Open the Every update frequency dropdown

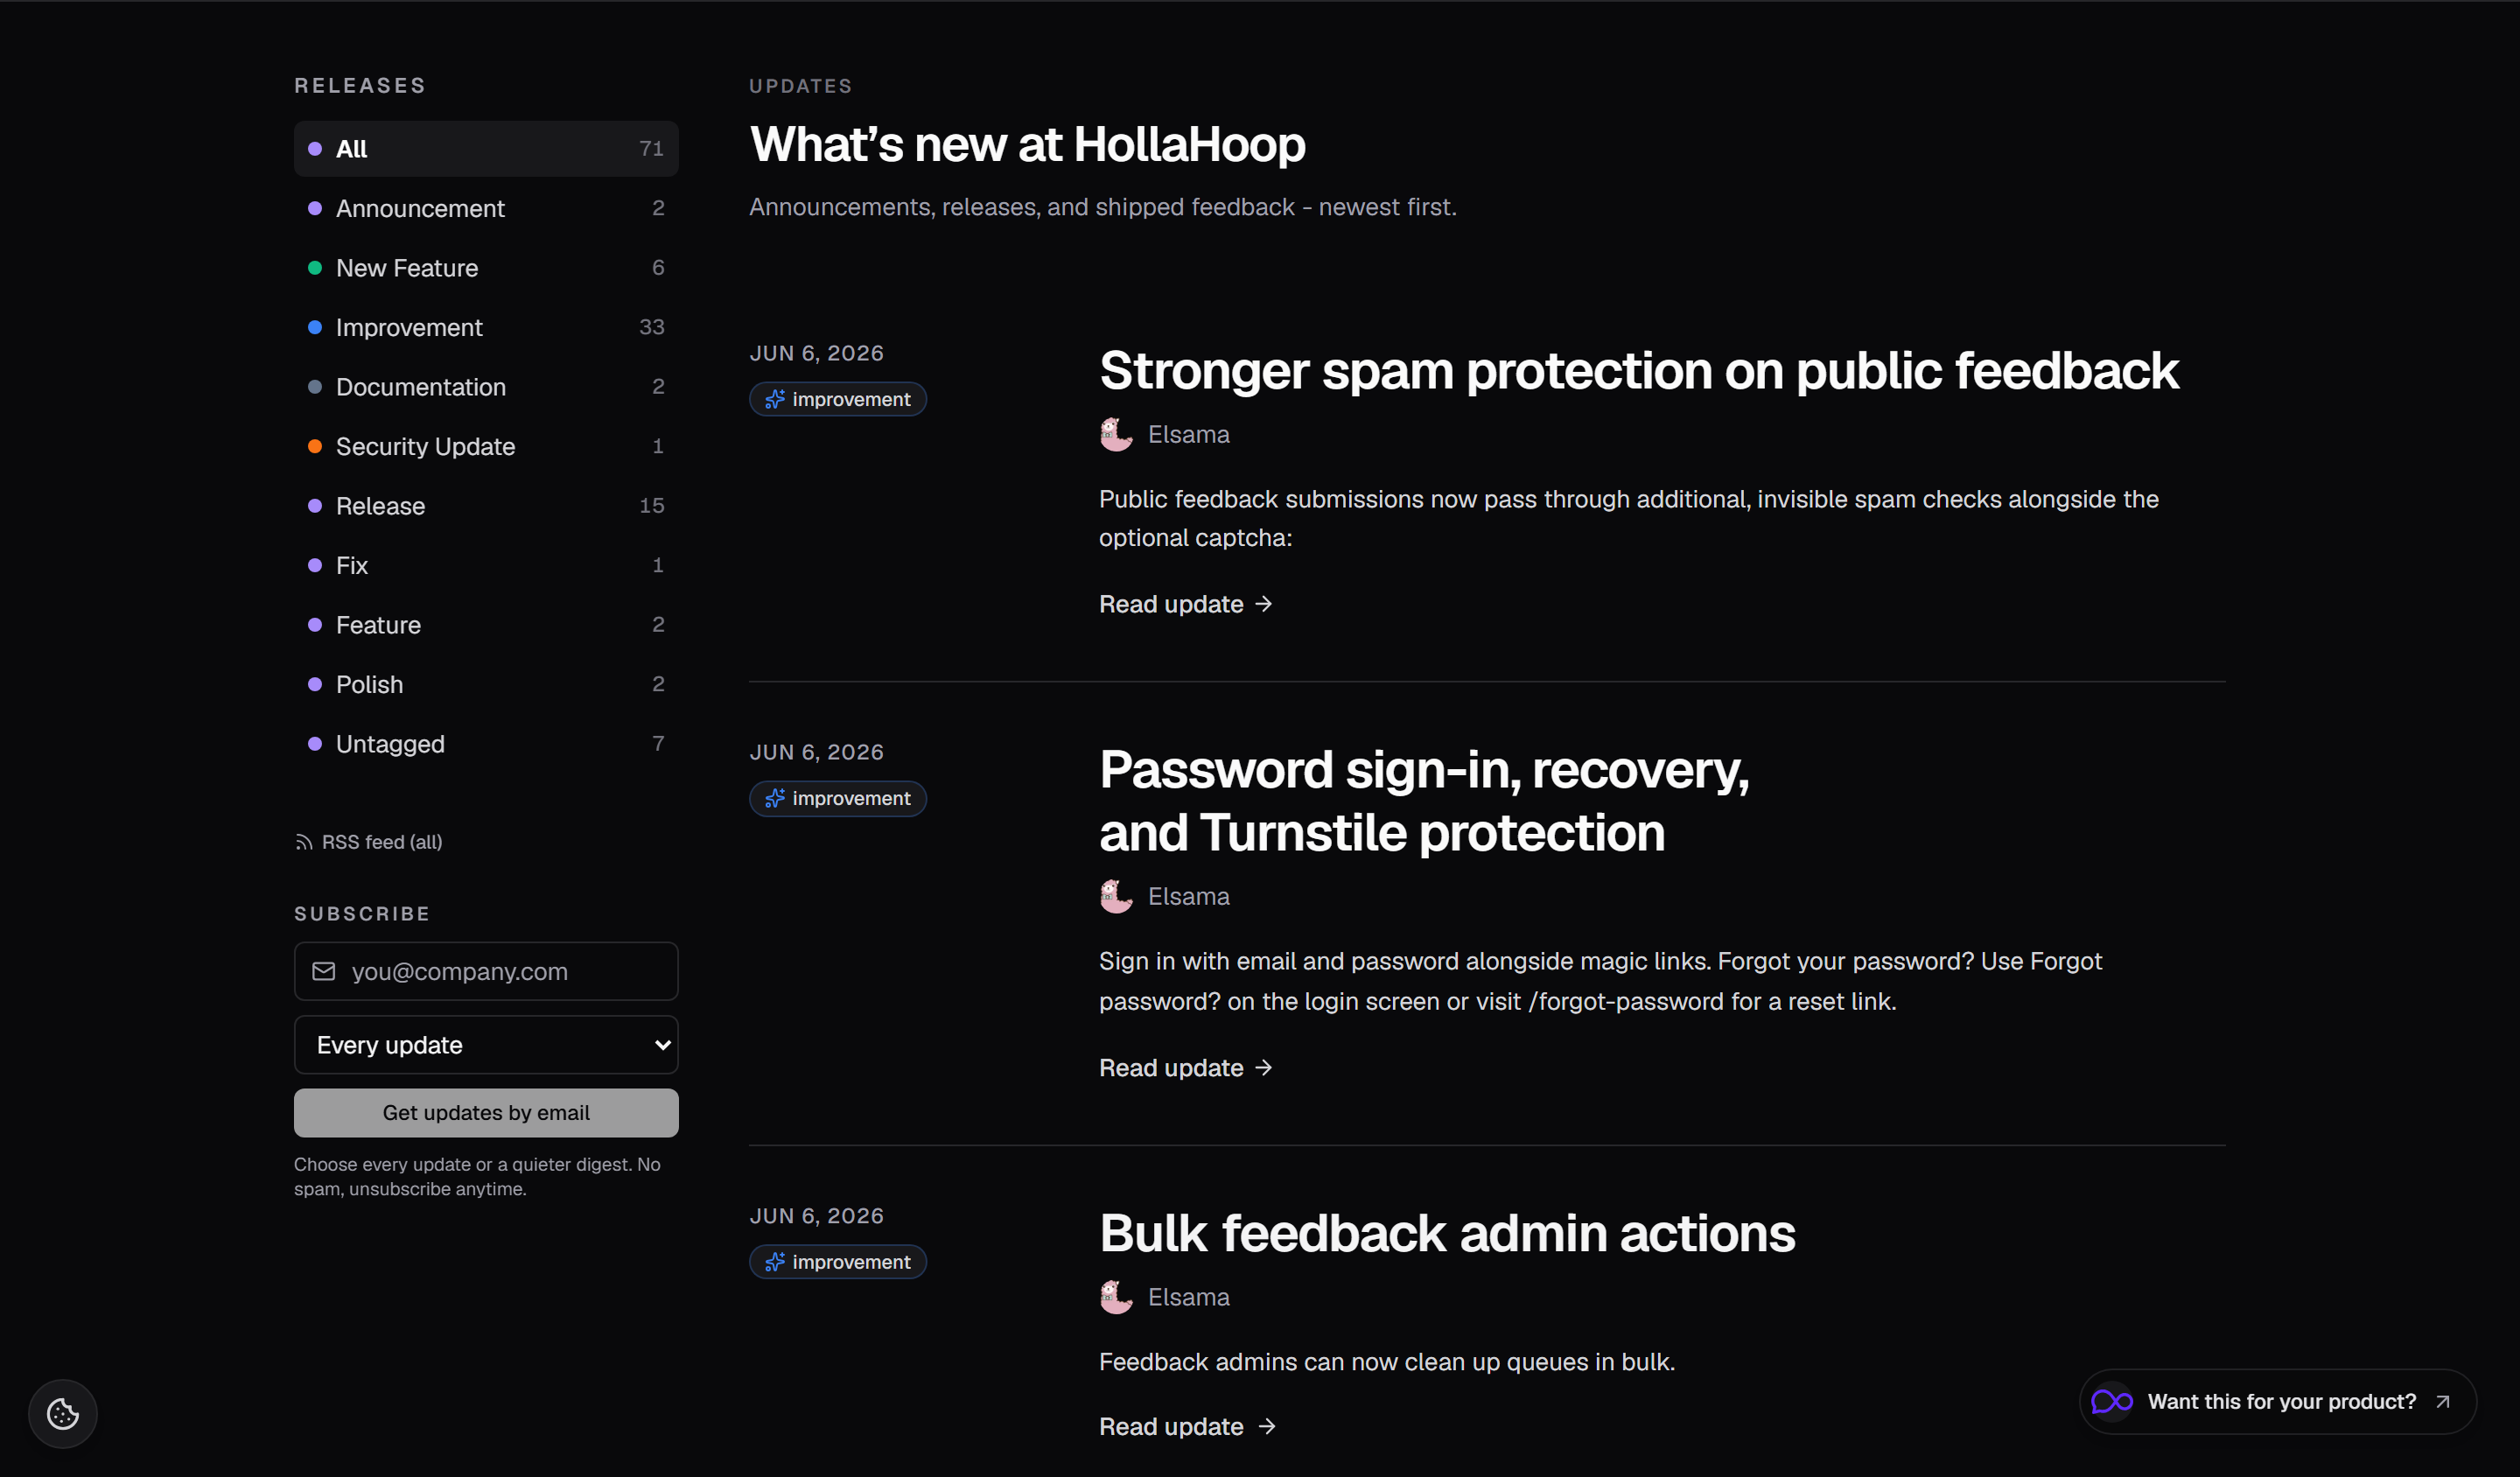pos(486,1045)
